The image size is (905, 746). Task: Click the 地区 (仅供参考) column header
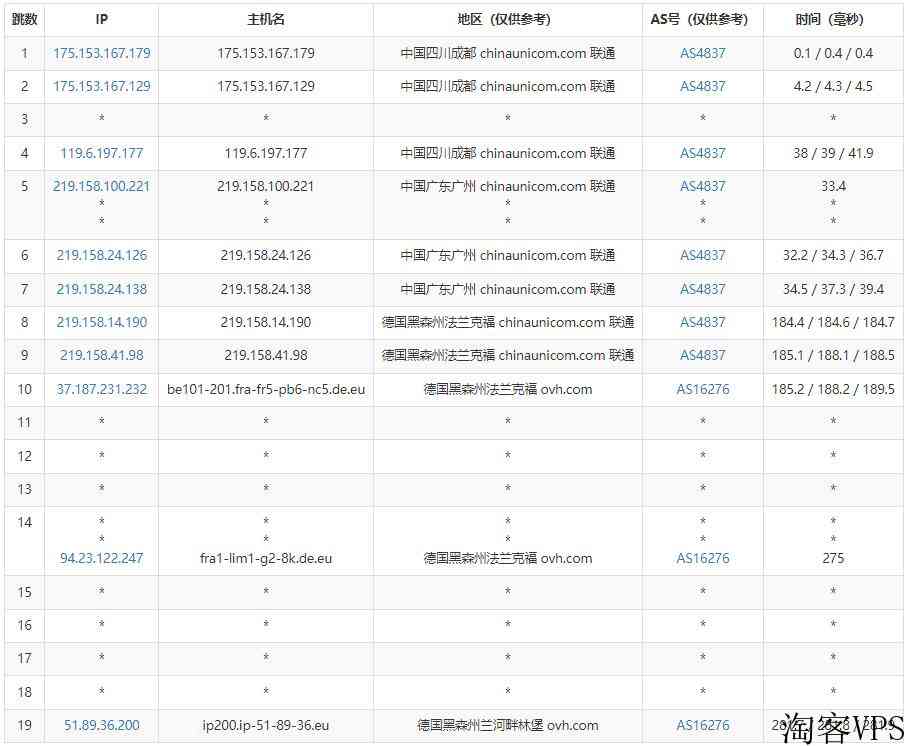click(504, 19)
